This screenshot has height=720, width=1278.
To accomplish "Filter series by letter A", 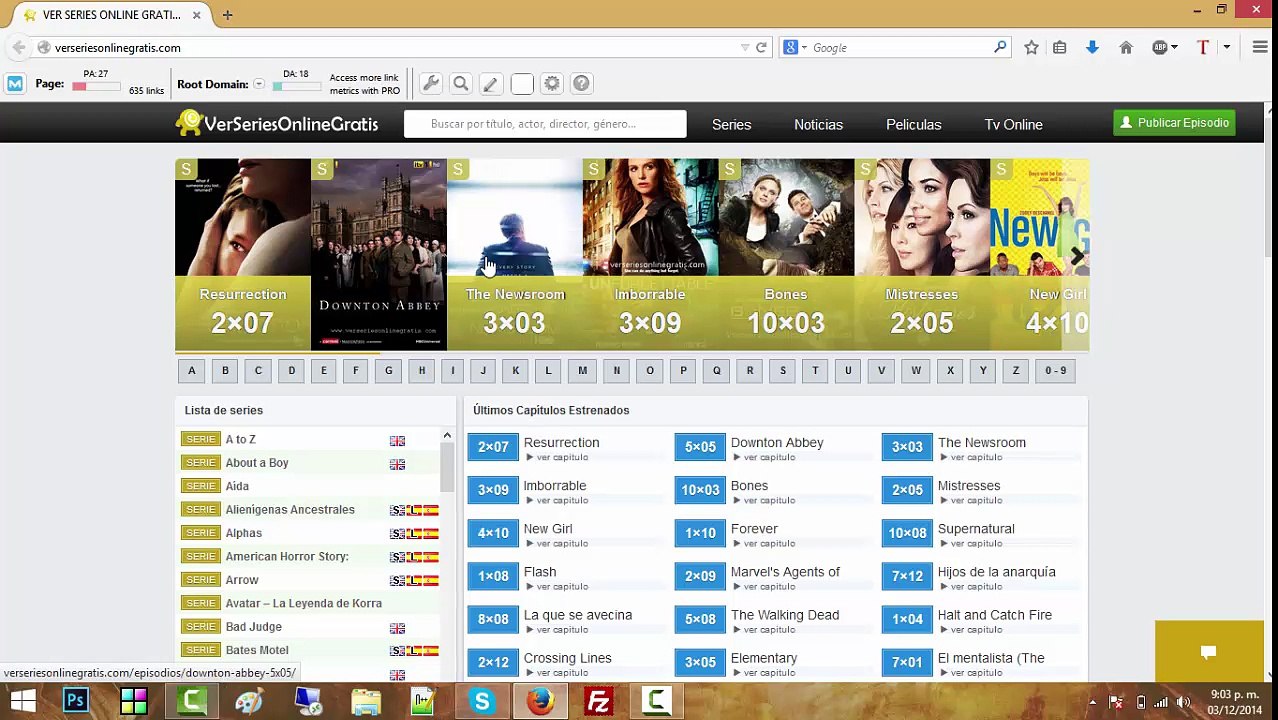I will [x=192, y=371].
